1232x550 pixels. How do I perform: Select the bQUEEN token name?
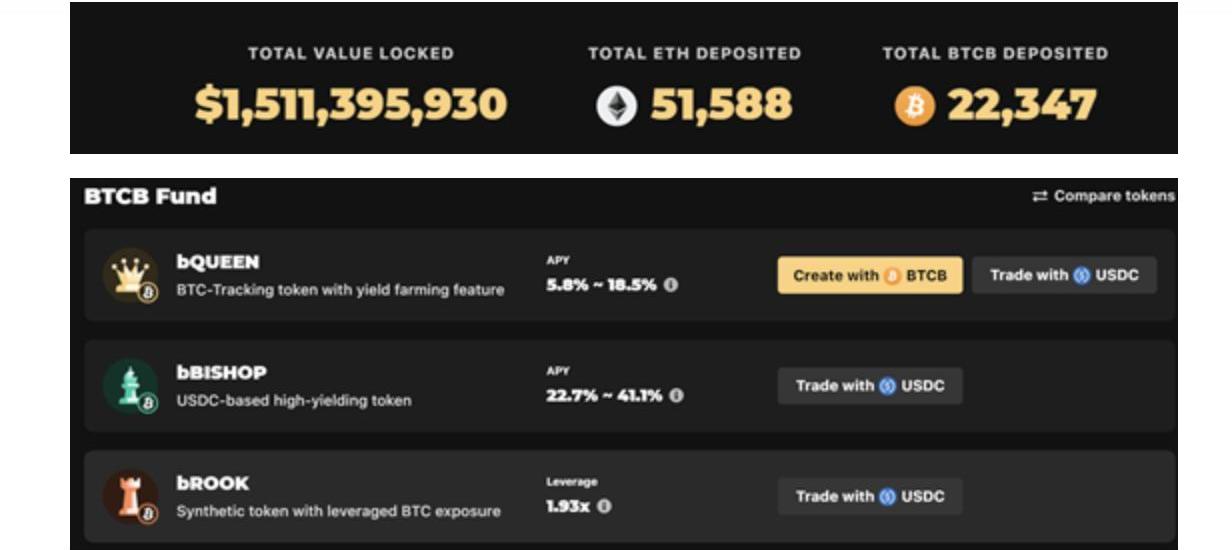(218, 262)
